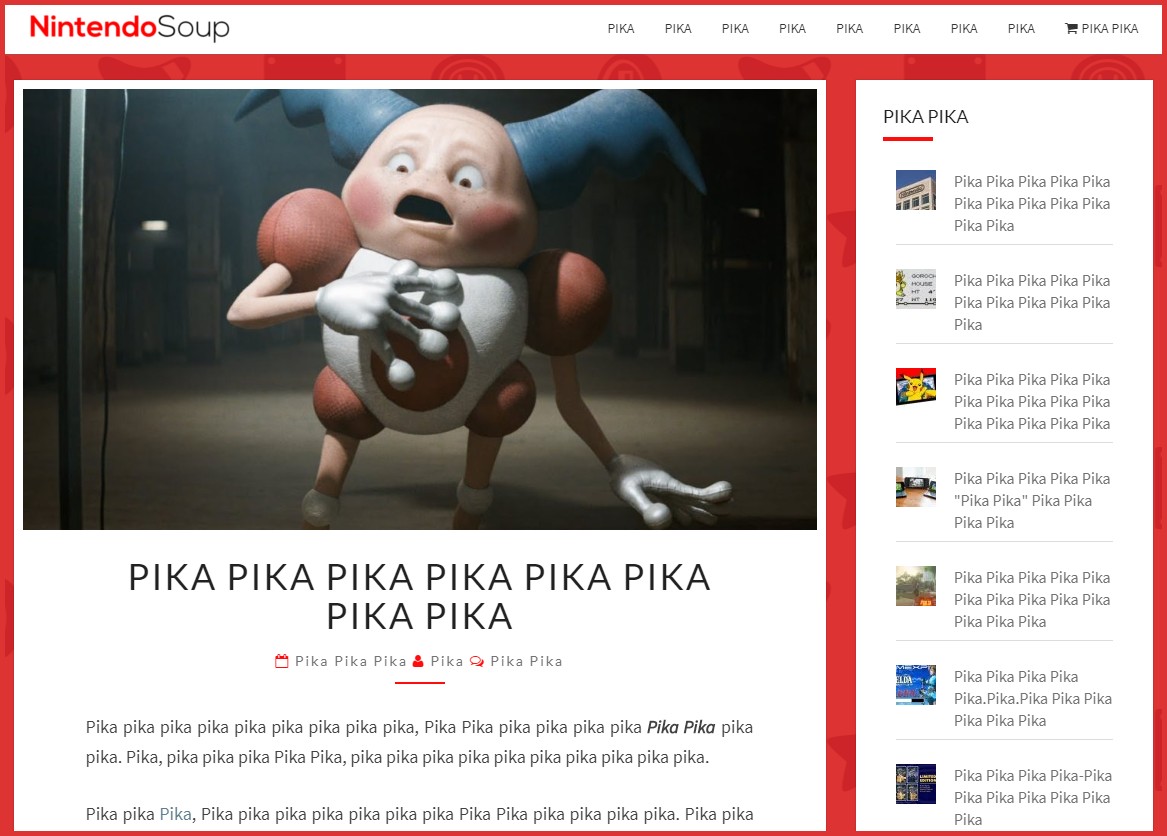Select the leftmost PIKA navigation menu item
The height and width of the screenshot is (836, 1167).
click(621, 28)
